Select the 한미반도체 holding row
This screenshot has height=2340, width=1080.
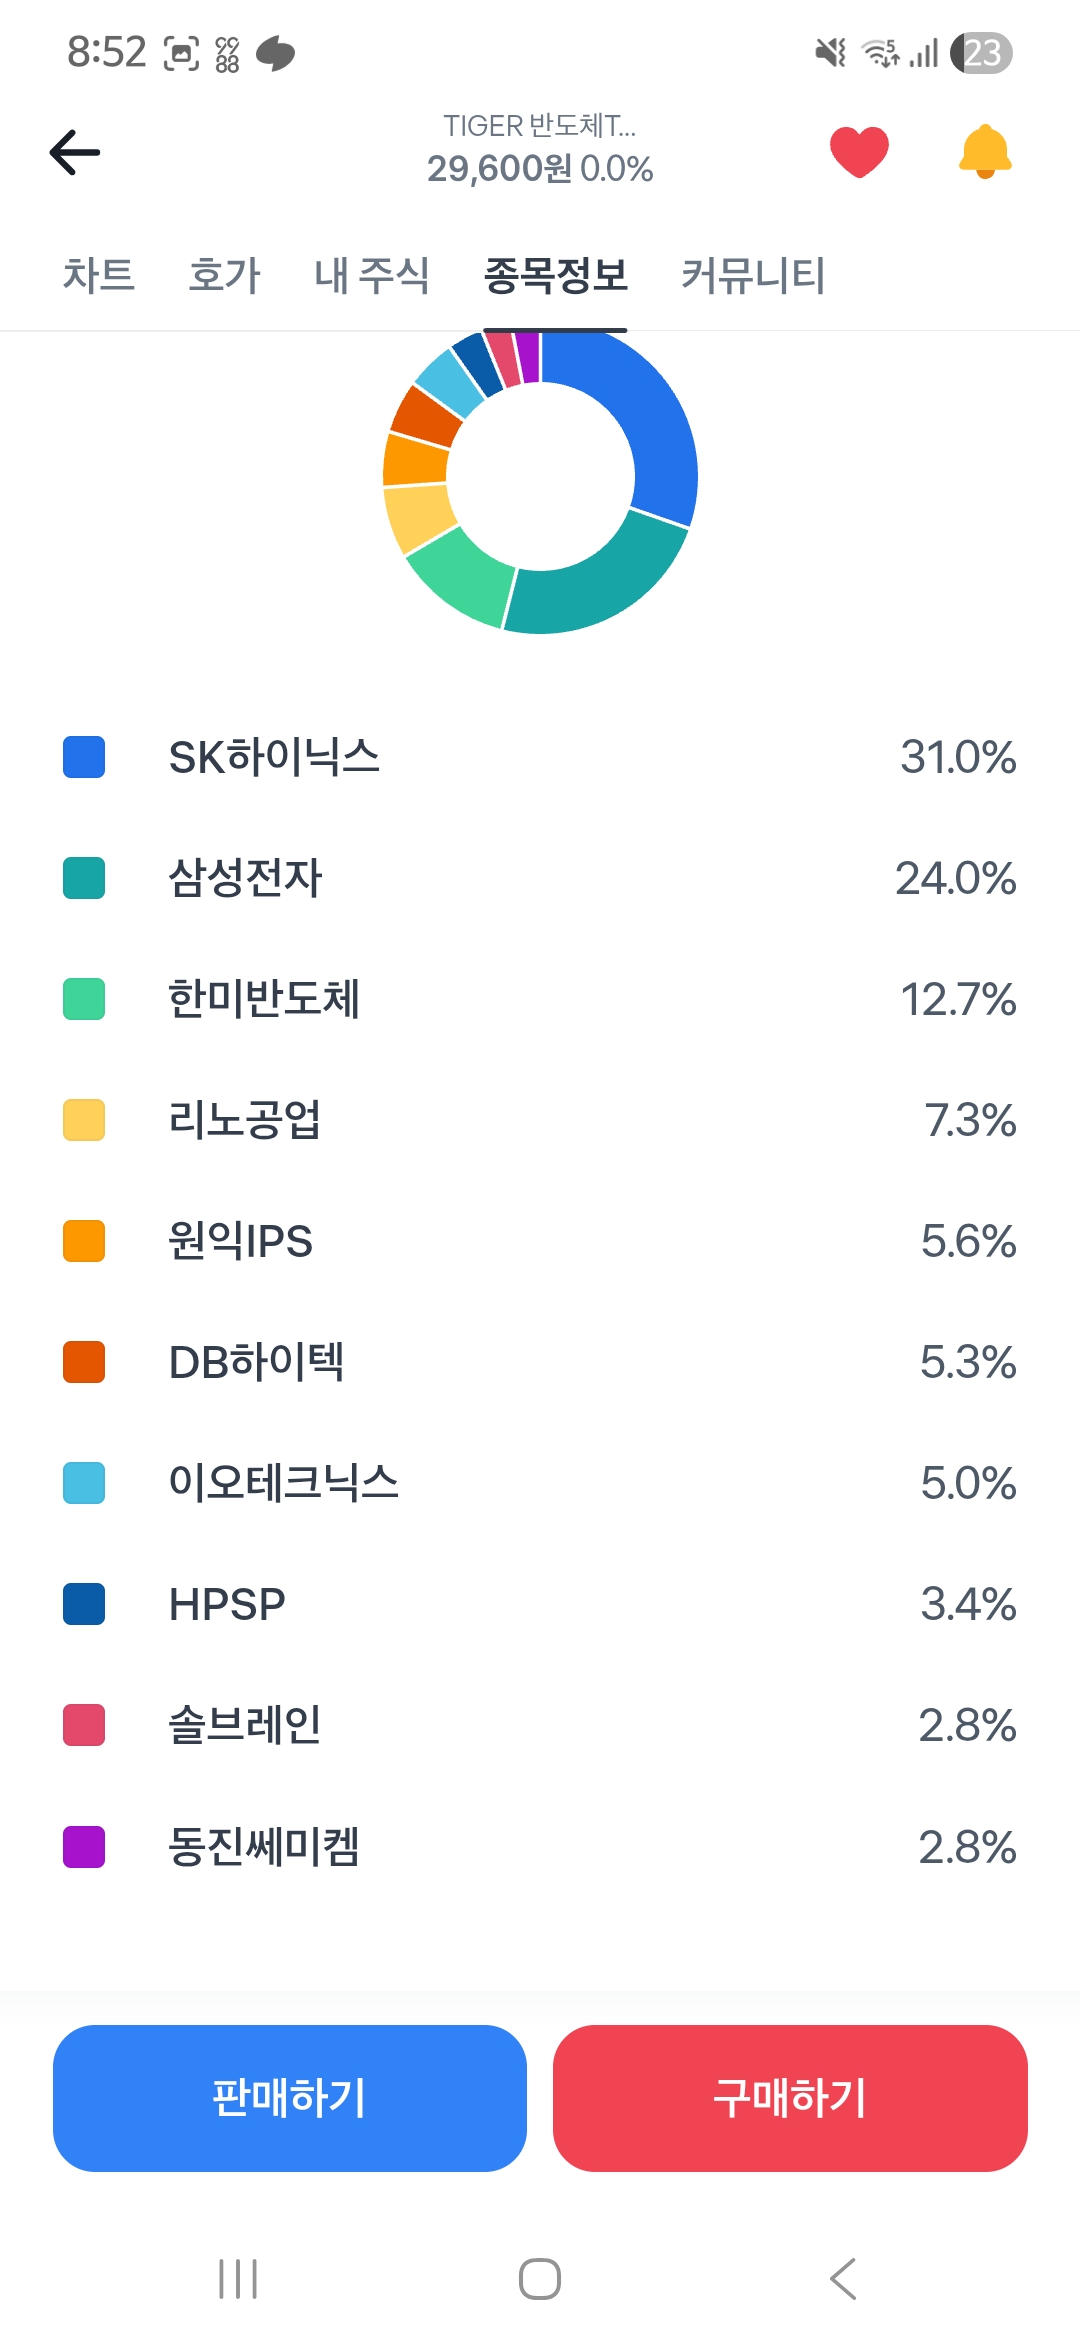pos(540,999)
